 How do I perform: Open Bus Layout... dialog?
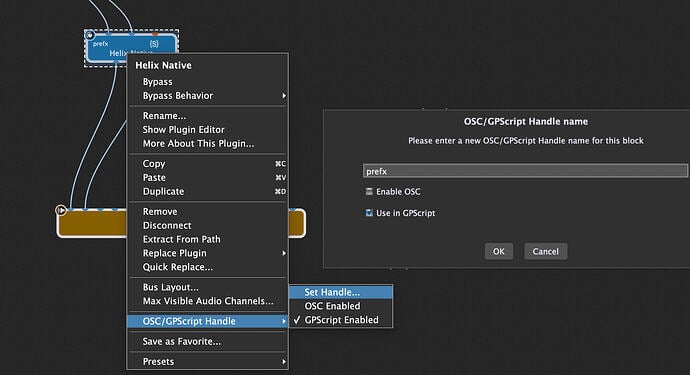208,287
